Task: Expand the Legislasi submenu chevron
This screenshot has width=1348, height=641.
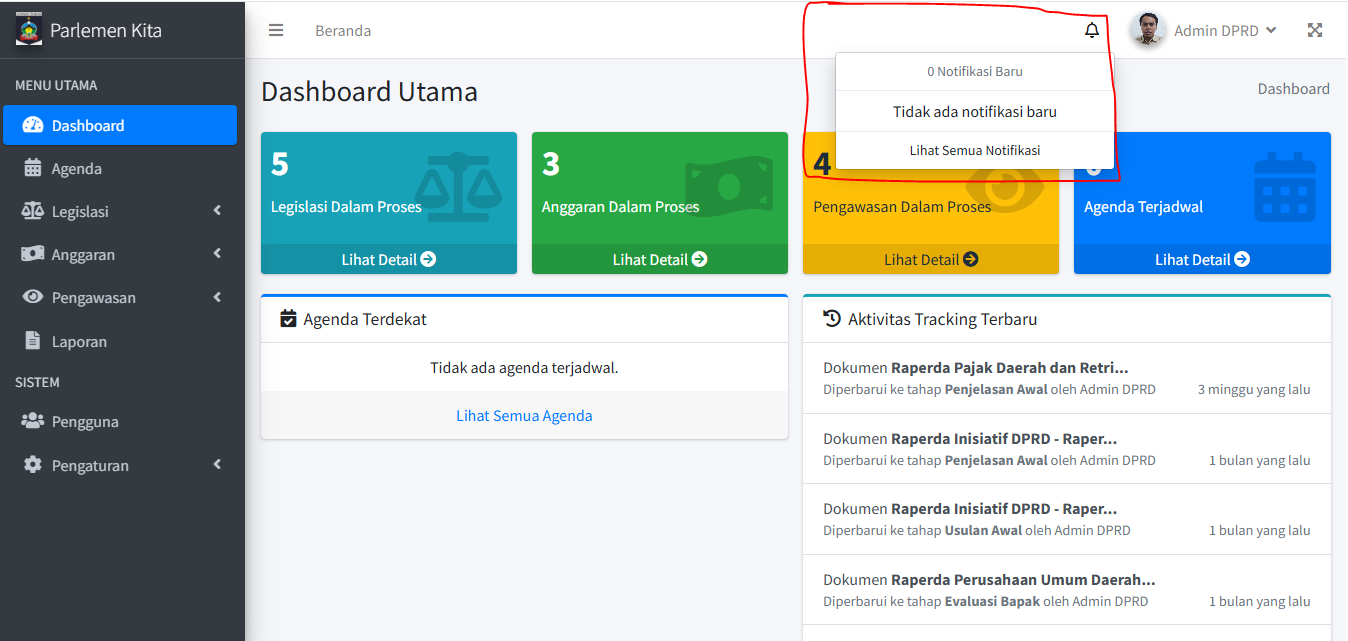Action: pyautogui.click(x=217, y=211)
